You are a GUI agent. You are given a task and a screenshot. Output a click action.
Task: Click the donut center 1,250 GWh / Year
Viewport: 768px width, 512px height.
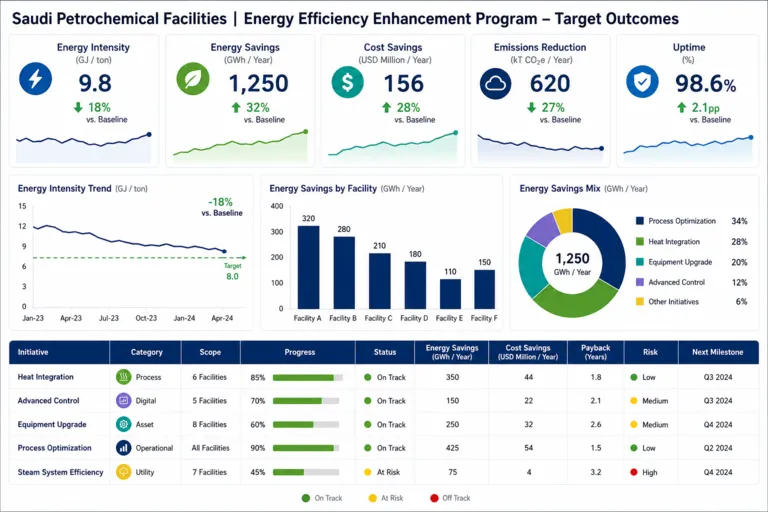click(572, 264)
